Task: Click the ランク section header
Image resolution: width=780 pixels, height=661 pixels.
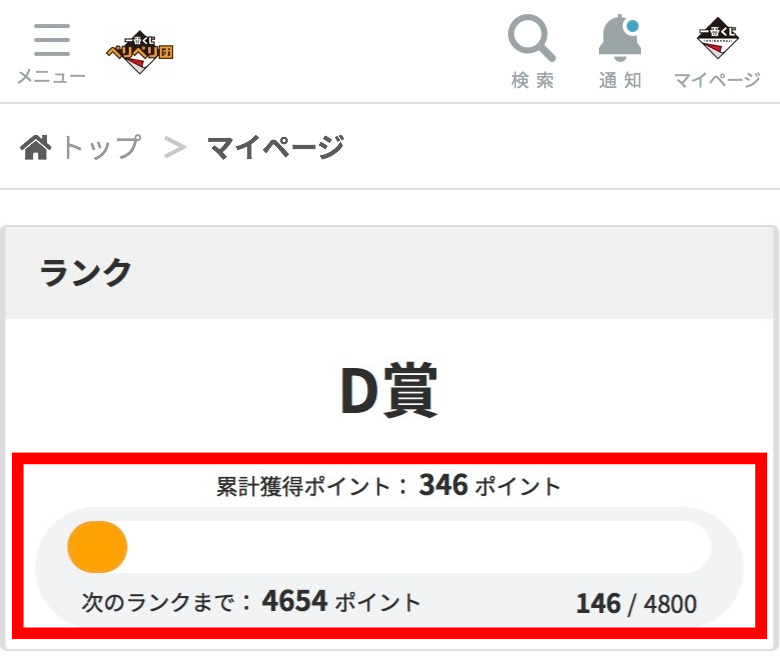Action: (x=86, y=273)
